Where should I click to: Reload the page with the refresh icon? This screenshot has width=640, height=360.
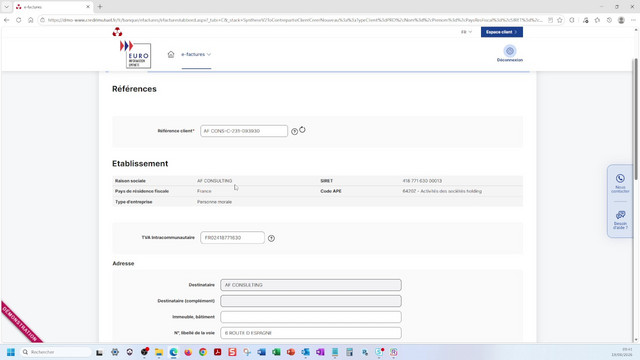click(x=18, y=20)
